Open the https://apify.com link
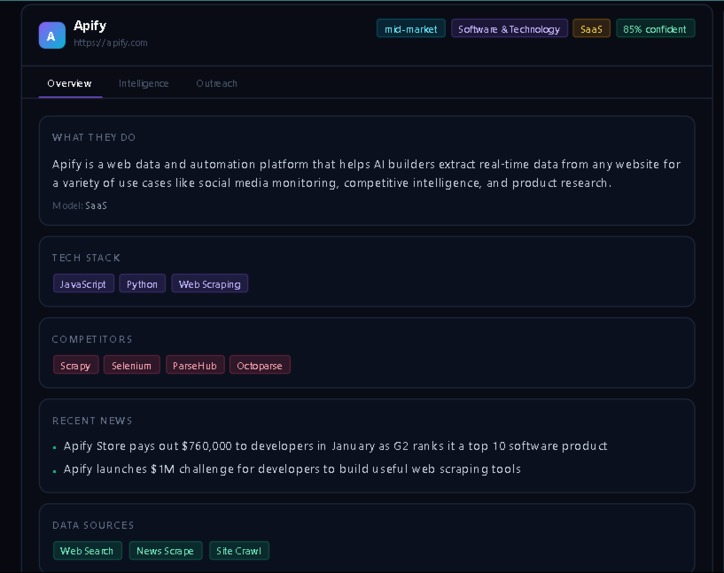 pos(110,43)
